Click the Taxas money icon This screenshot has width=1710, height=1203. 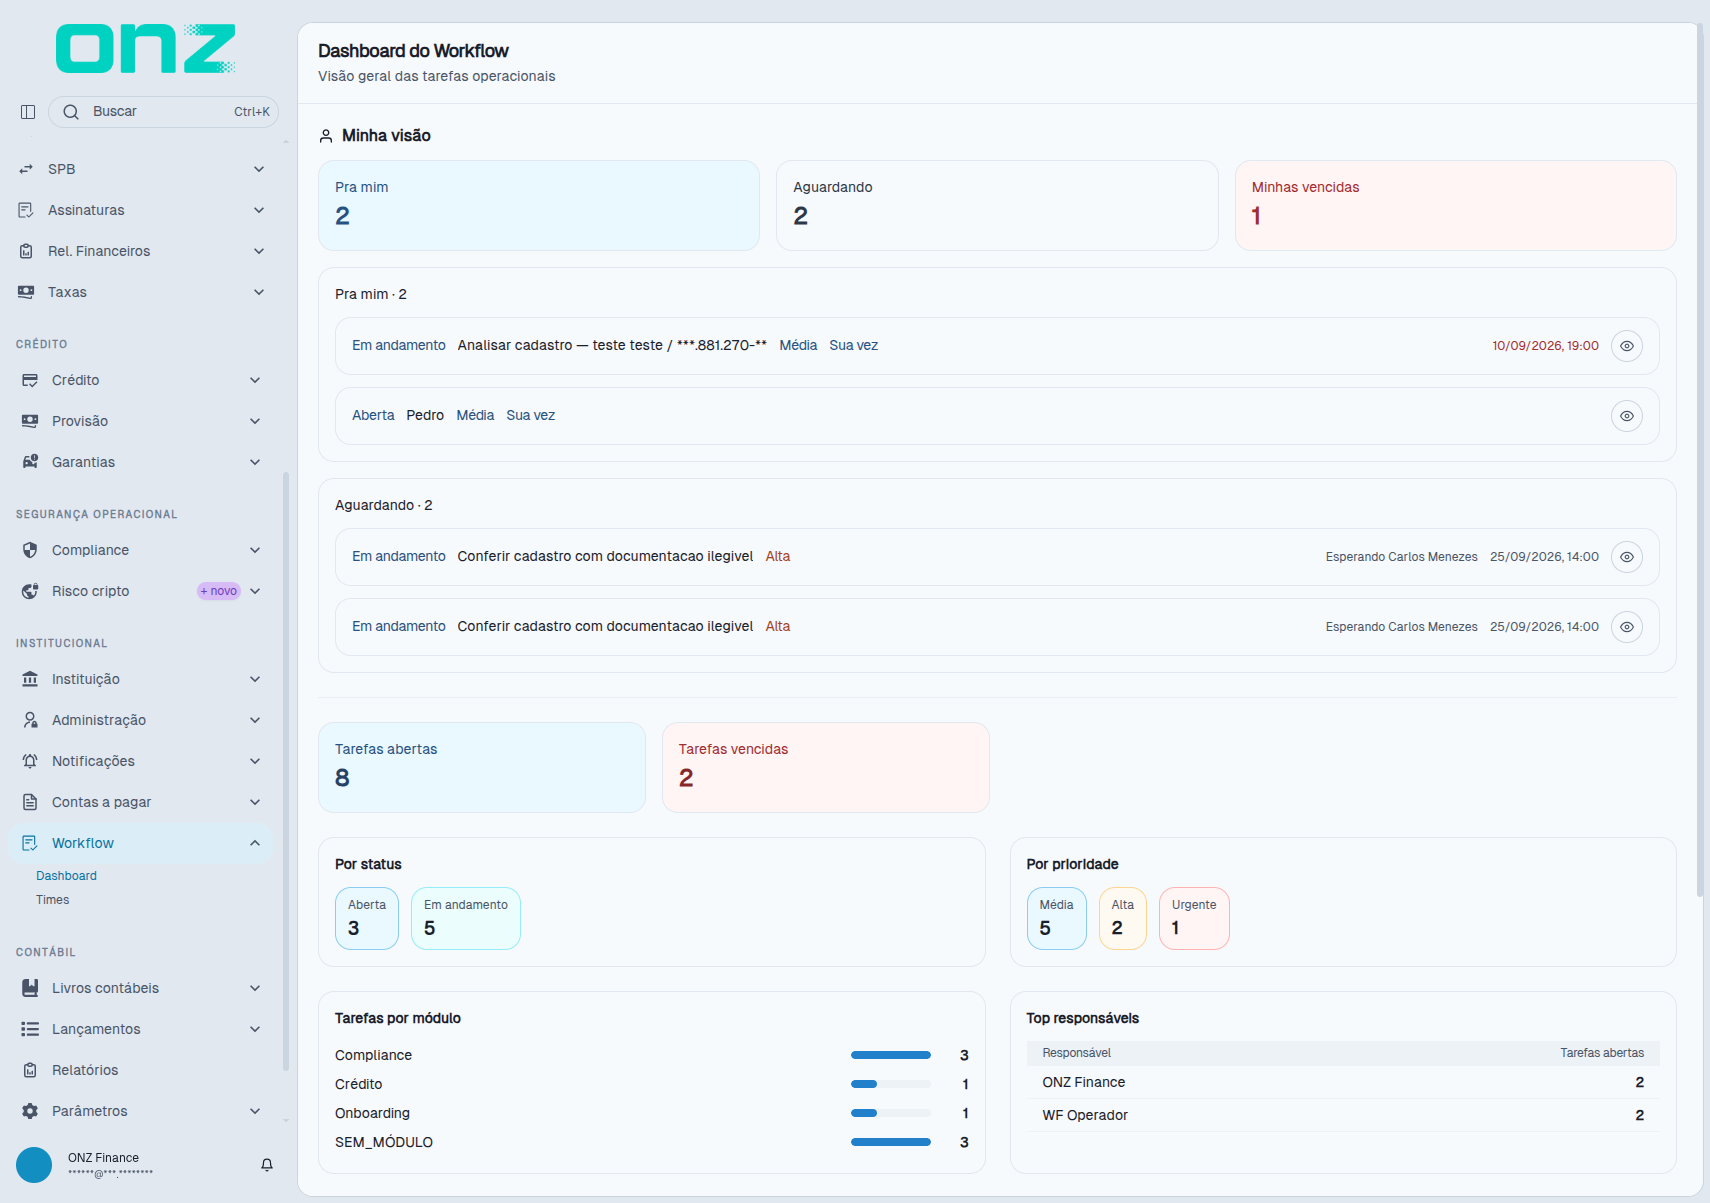pyautogui.click(x=26, y=292)
